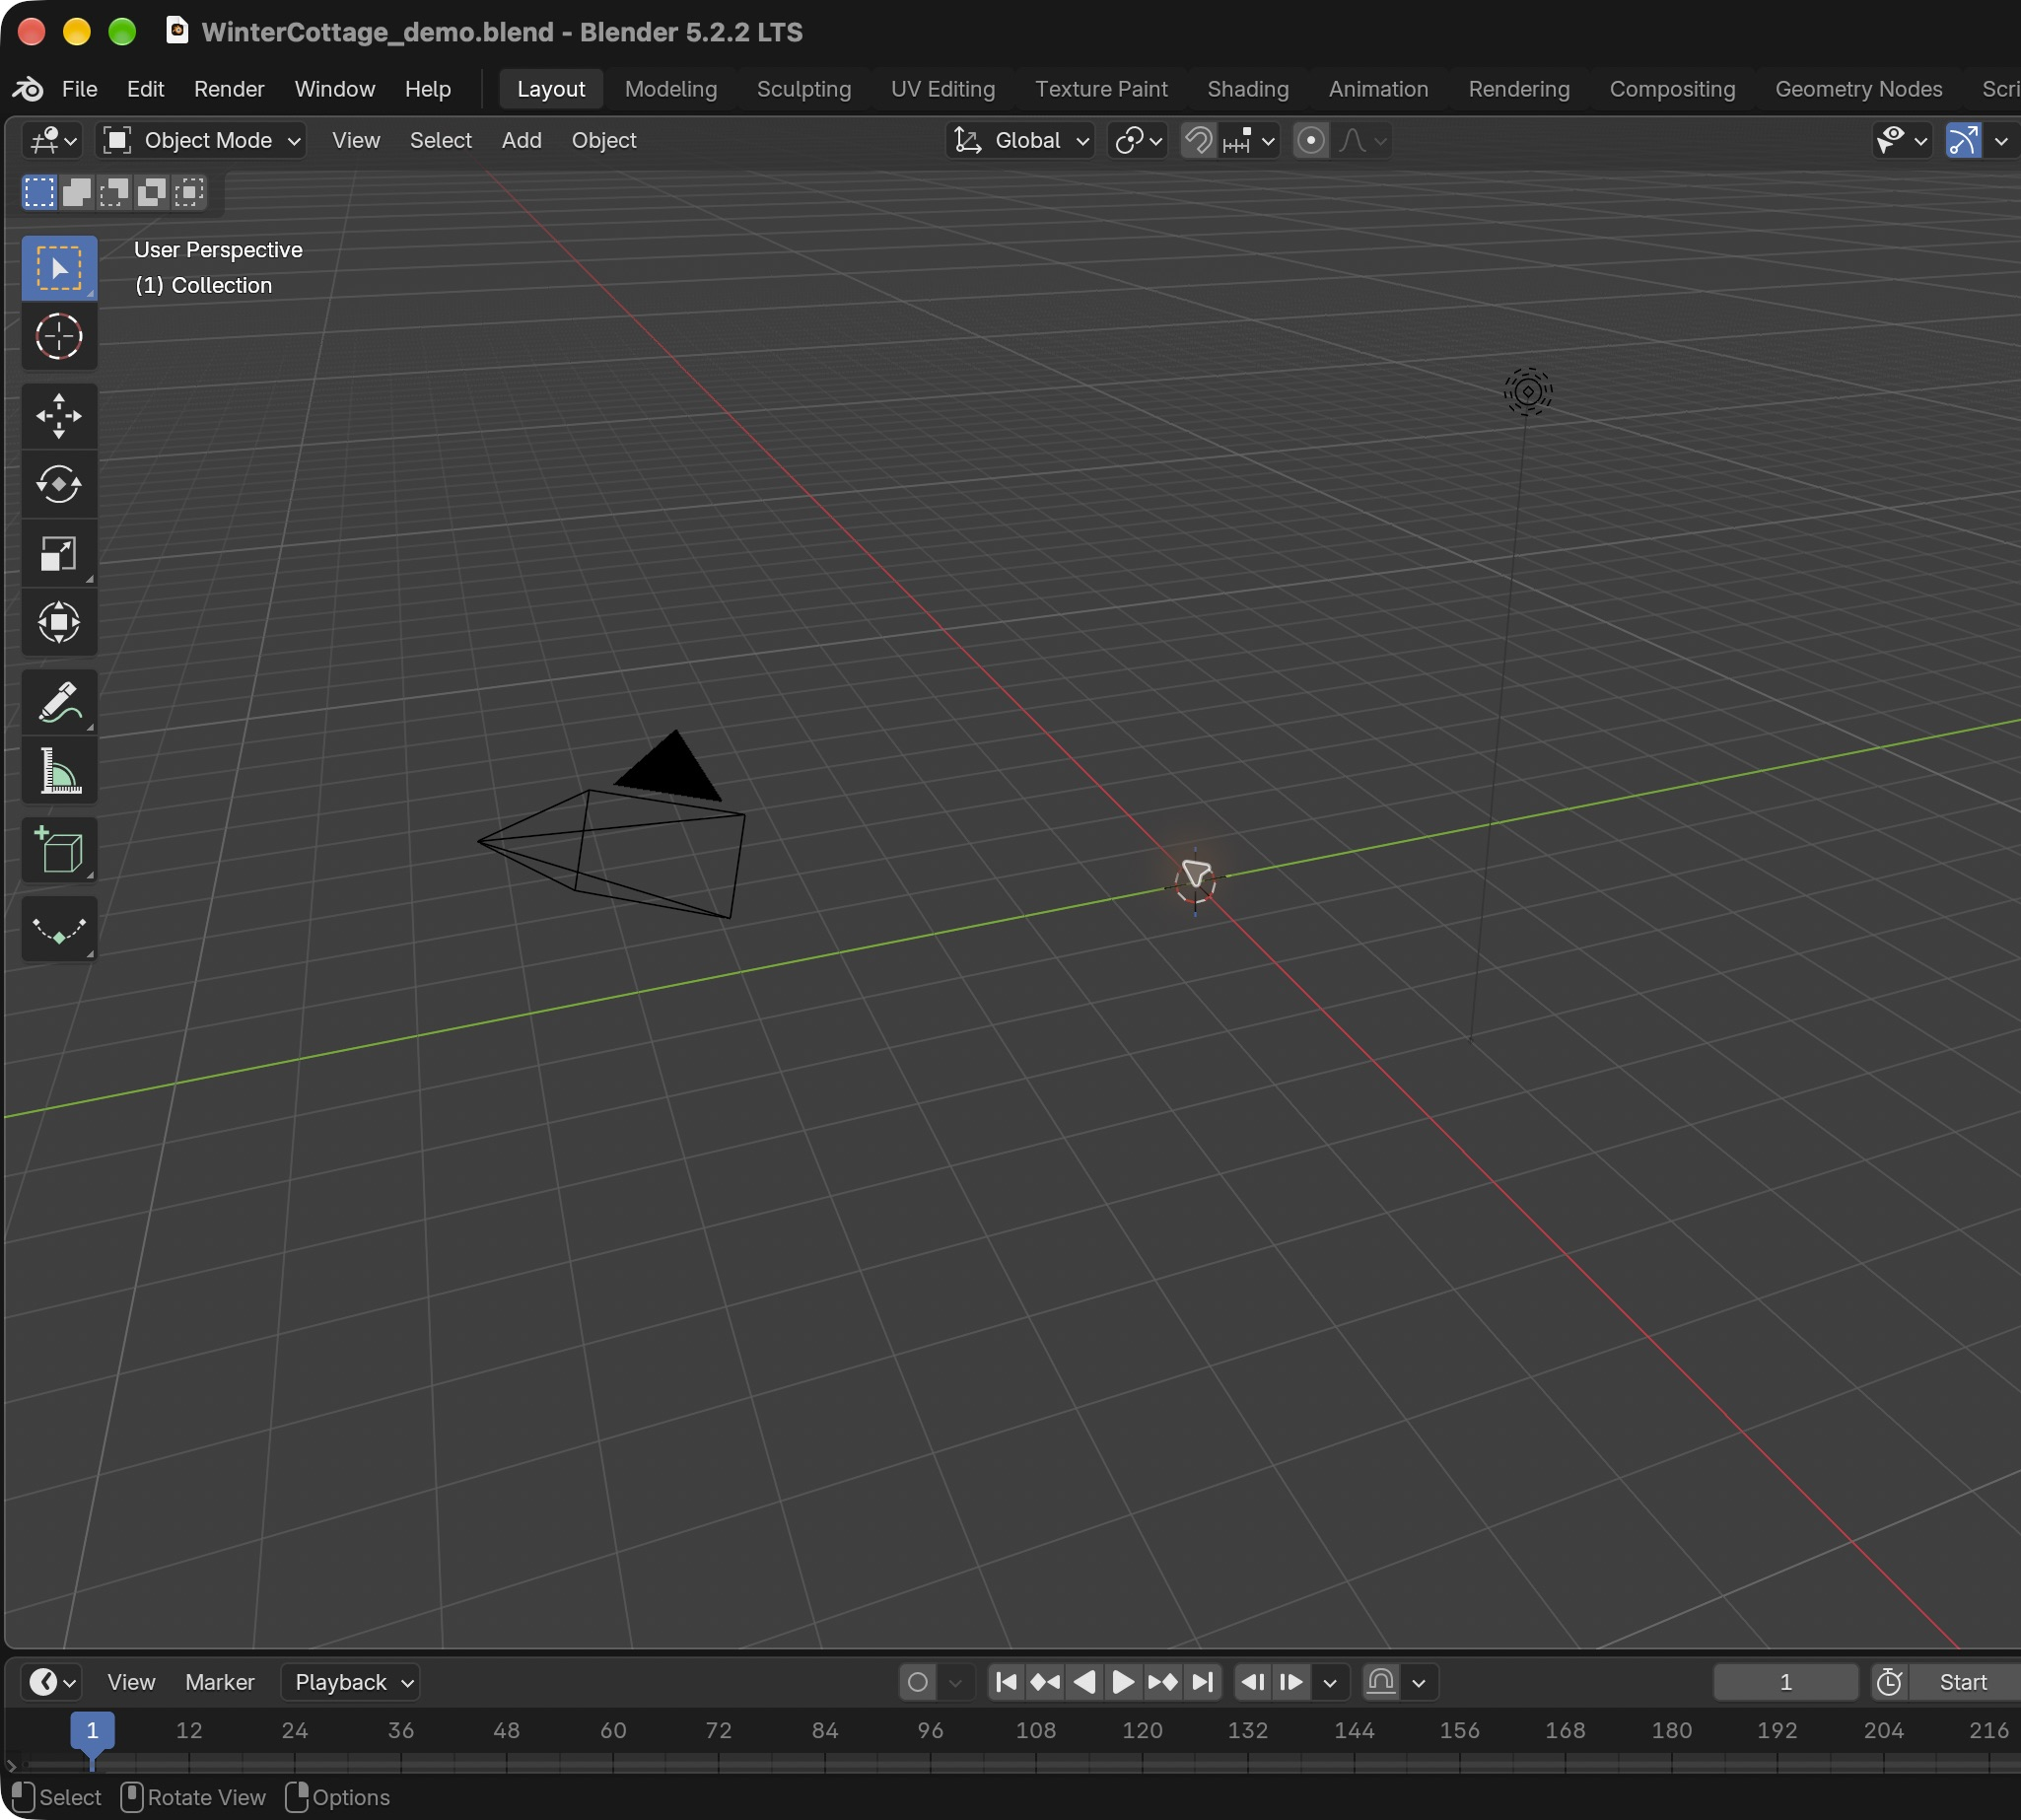Viewport: 2021px width, 1820px height.
Task: Select the Add Cube tool
Action: tap(59, 851)
